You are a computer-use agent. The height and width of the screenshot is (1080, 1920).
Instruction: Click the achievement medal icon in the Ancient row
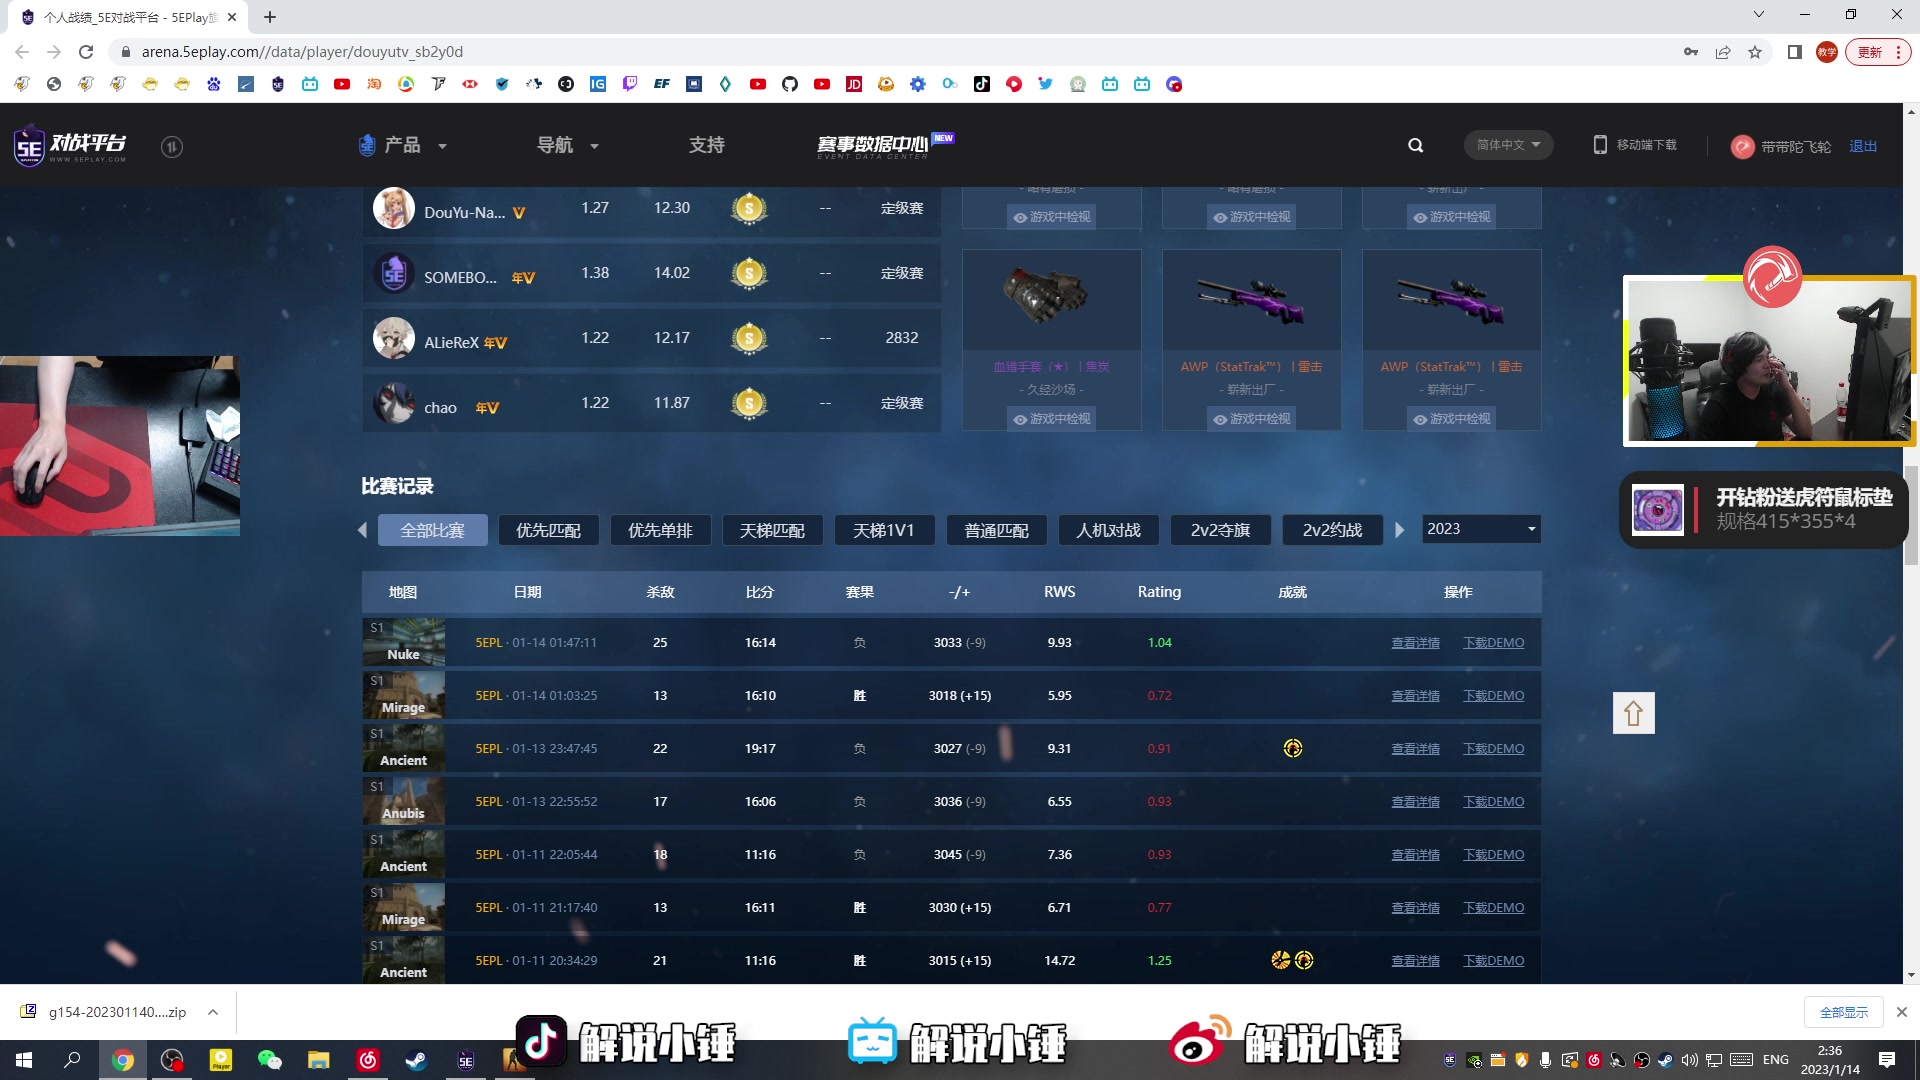point(1292,748)
